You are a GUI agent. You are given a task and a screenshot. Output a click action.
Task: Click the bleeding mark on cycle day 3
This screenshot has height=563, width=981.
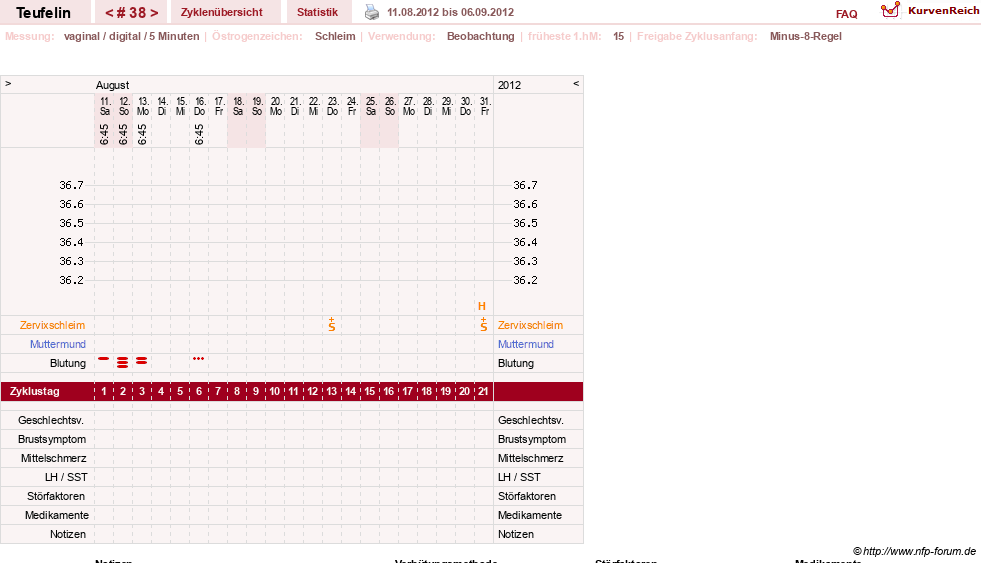click(x=141, y=360)
